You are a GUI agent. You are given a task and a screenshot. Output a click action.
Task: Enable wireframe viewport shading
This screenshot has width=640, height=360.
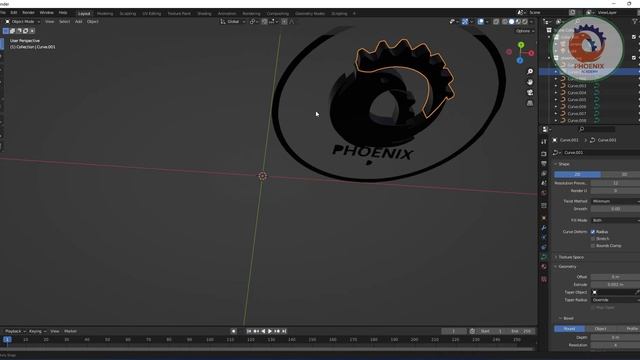click(504, 22)
